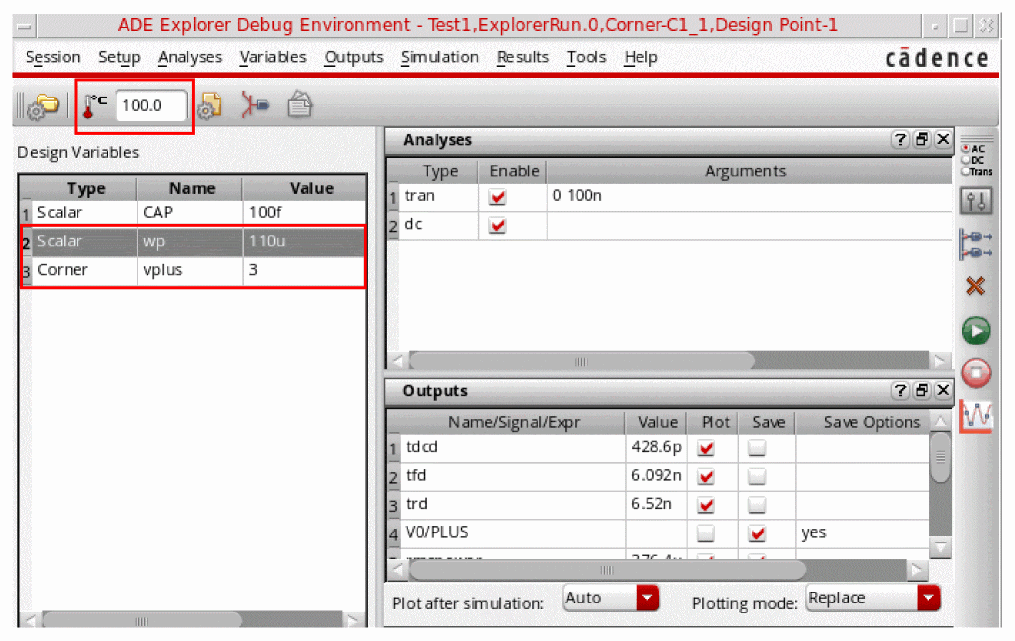This screenshot has height=641, width=1015.
Task: Open the Setup menu
Action: pyautogui.click(x=119, y=58)
